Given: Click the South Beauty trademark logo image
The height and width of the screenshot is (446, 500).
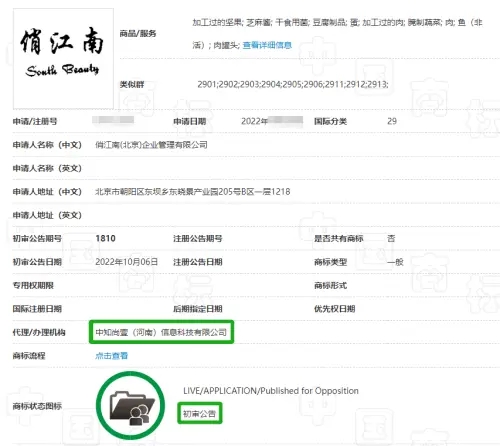Looking at the screenshot, I should tap(63, 59).
